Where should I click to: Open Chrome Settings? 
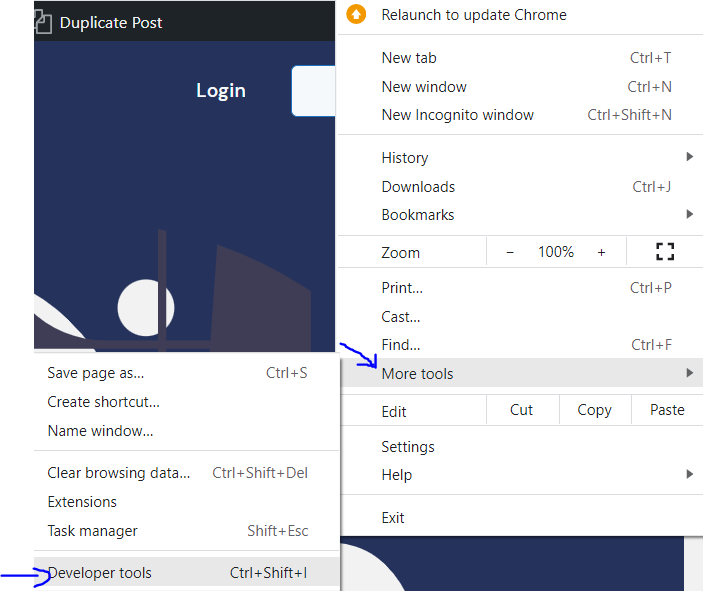(520, 447)
